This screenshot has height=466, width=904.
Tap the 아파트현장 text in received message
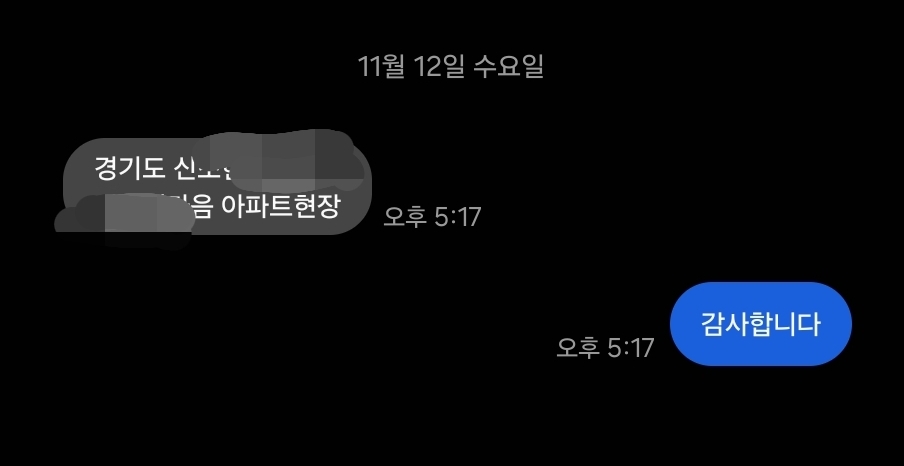click(x=281, y=207)
